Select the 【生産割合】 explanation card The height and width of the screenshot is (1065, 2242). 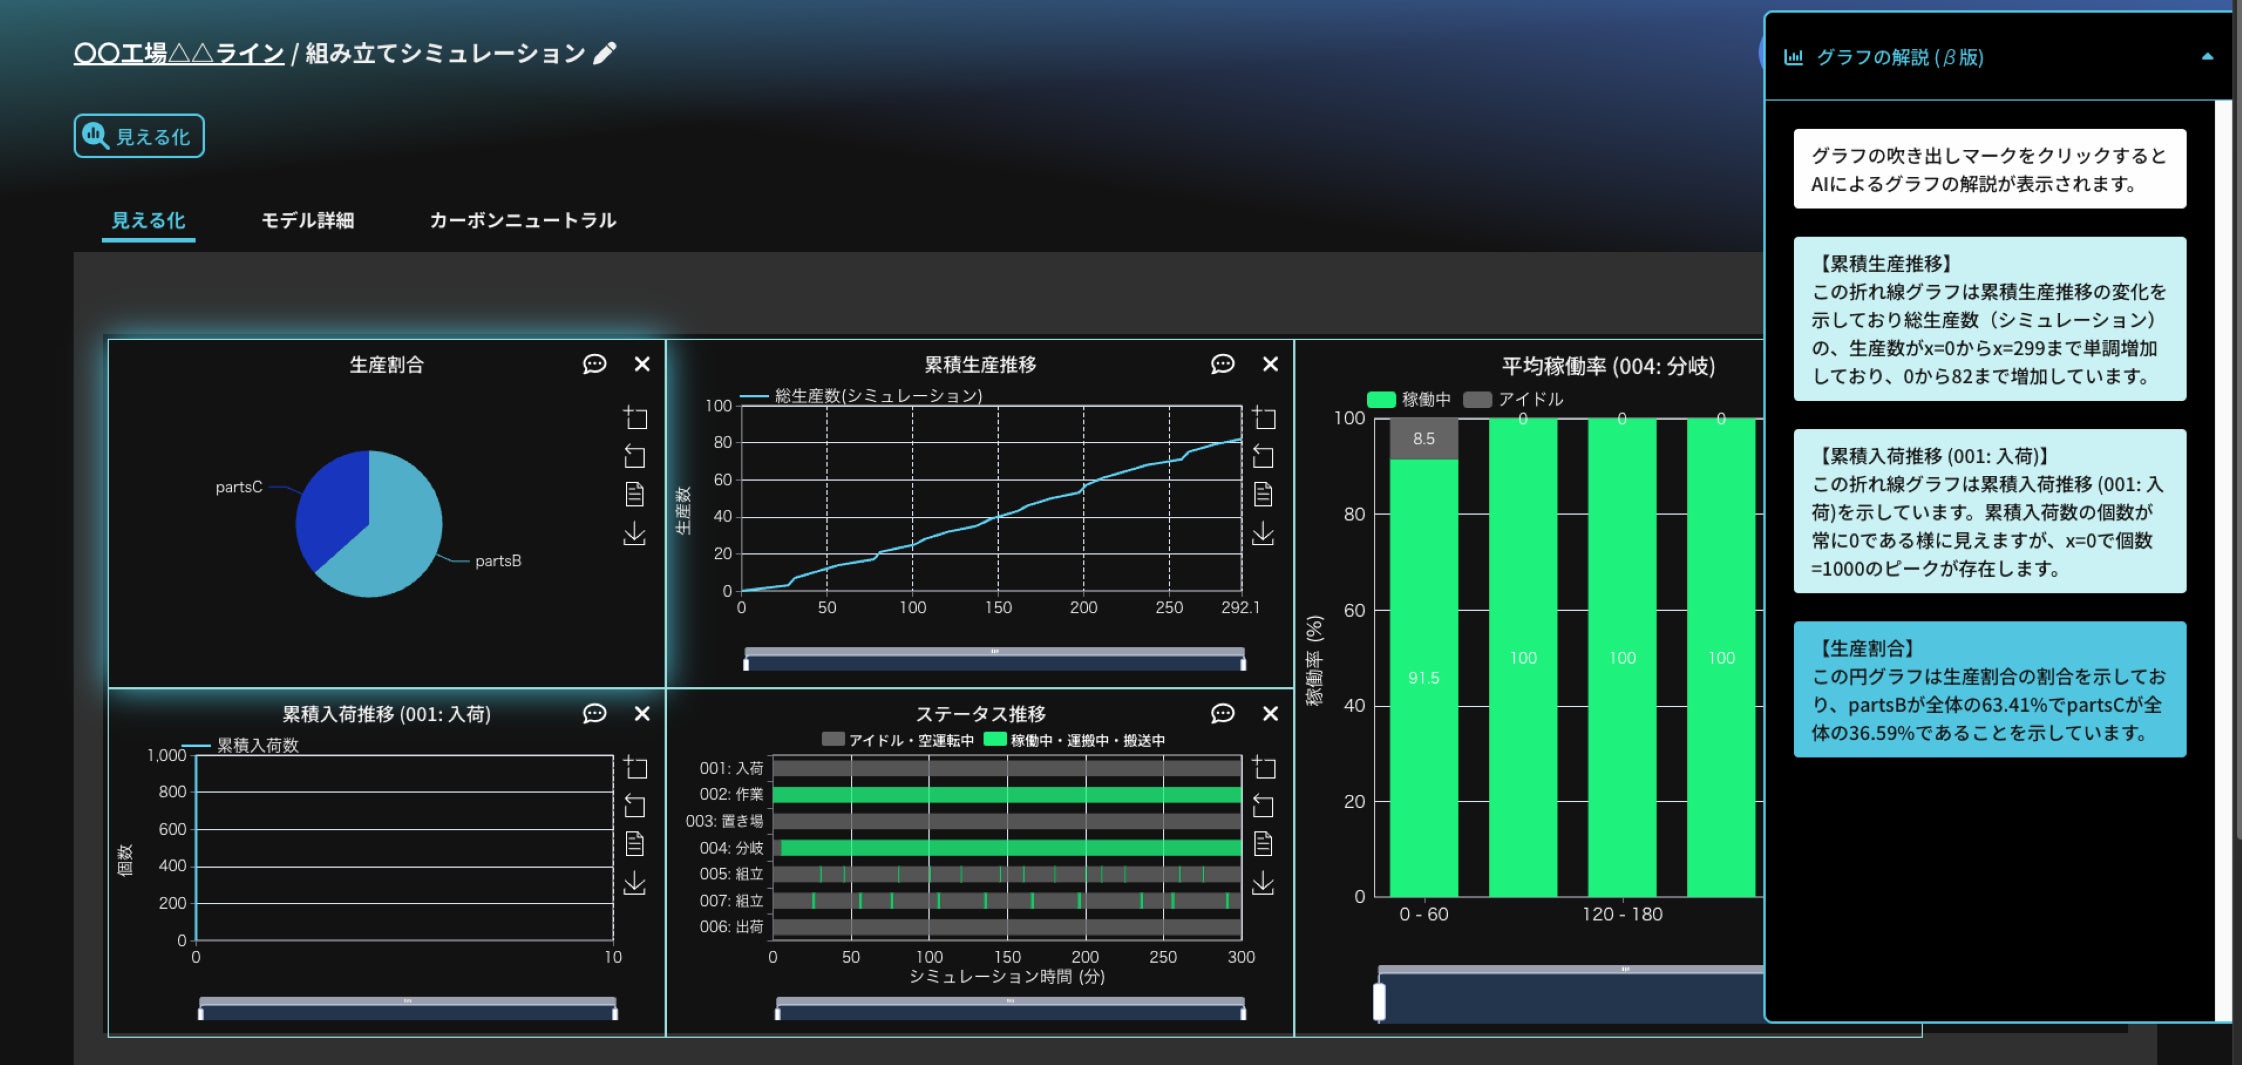click(x=1988, y=690)
